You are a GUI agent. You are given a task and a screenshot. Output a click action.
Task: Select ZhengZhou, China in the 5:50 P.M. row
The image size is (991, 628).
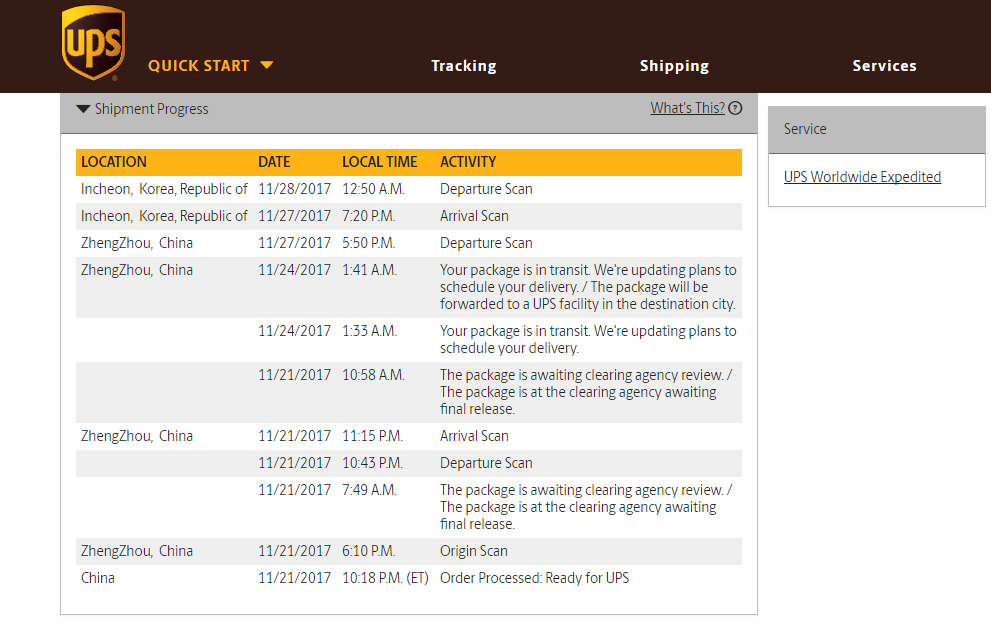coord(137,243)
